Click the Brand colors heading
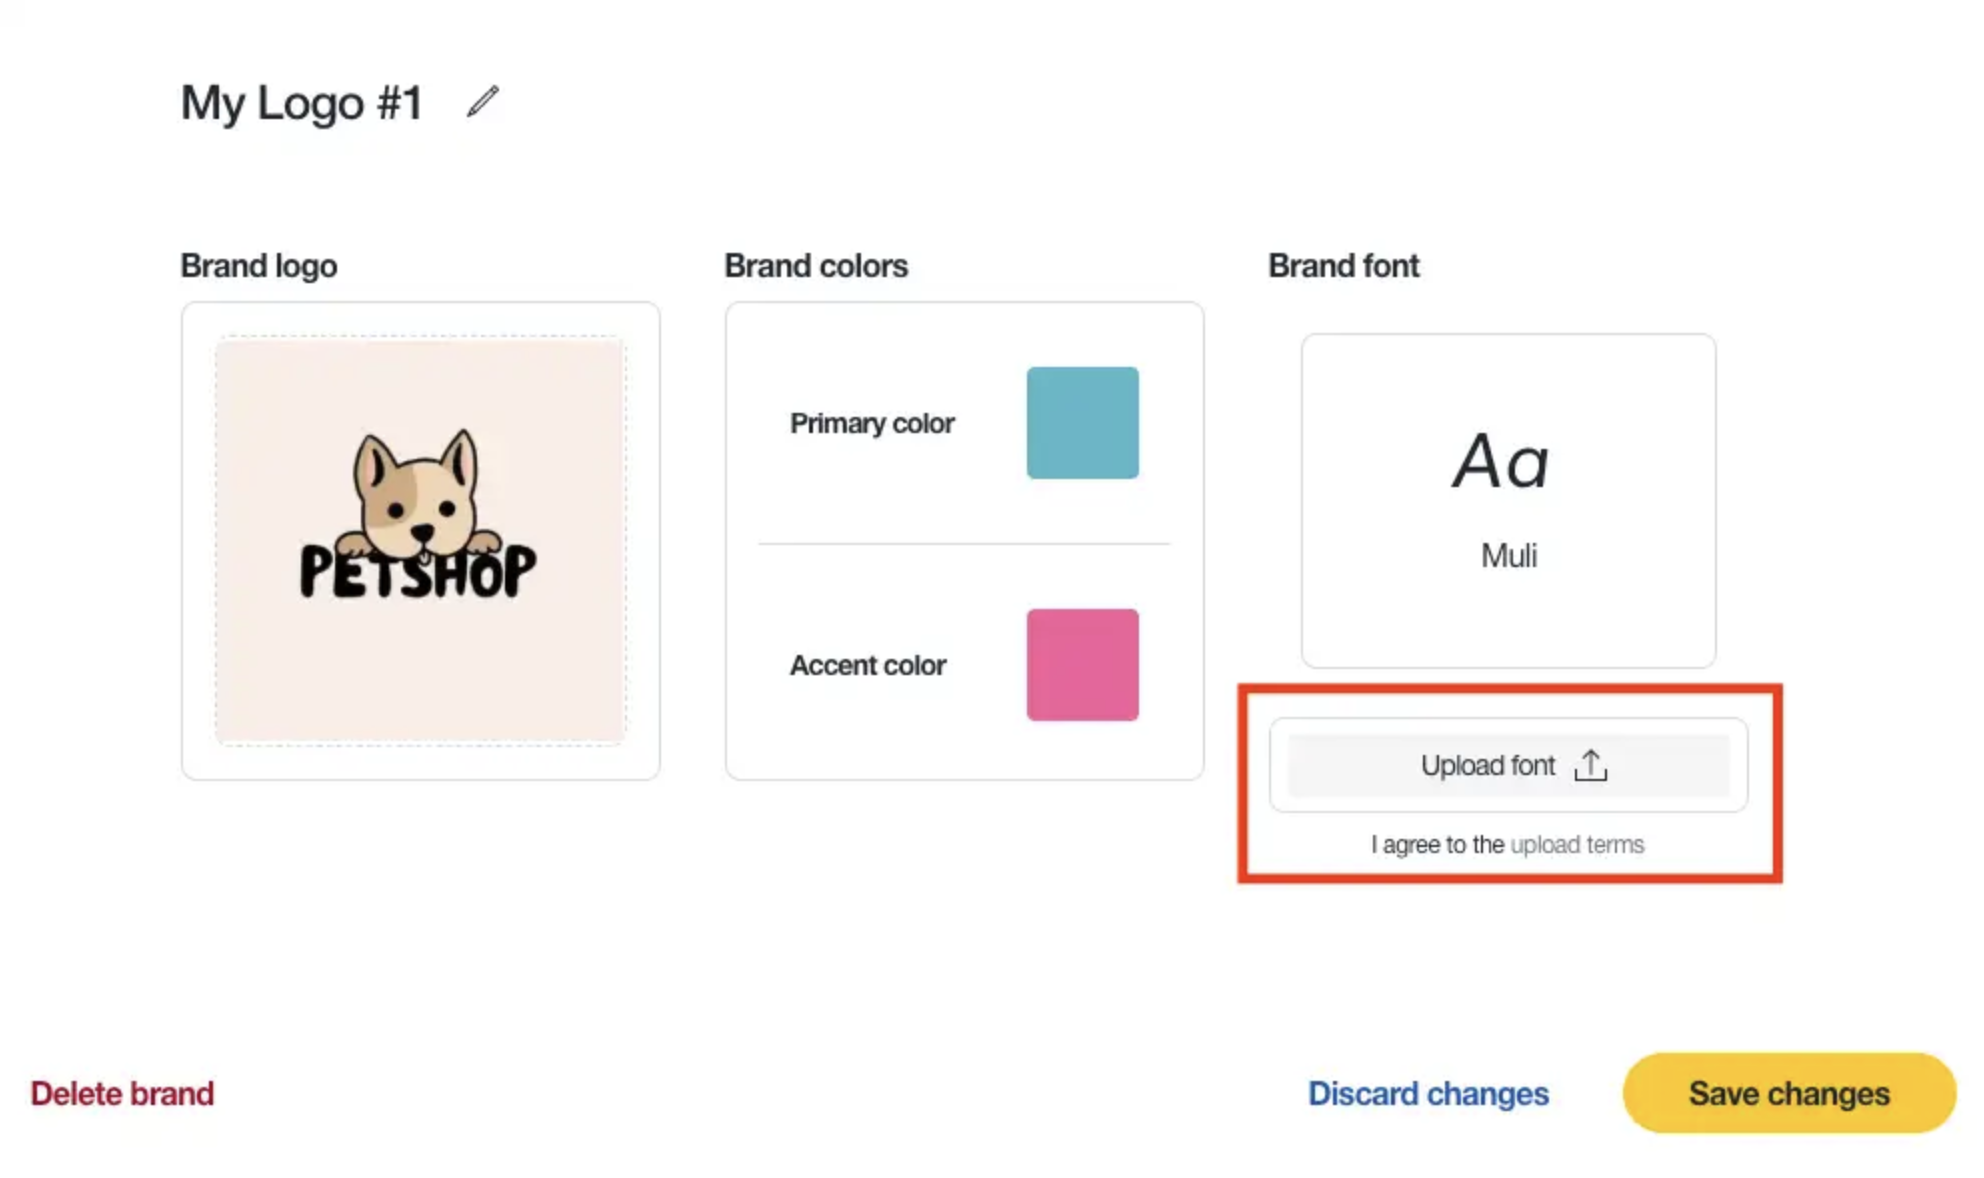 [x=816, y=266]
